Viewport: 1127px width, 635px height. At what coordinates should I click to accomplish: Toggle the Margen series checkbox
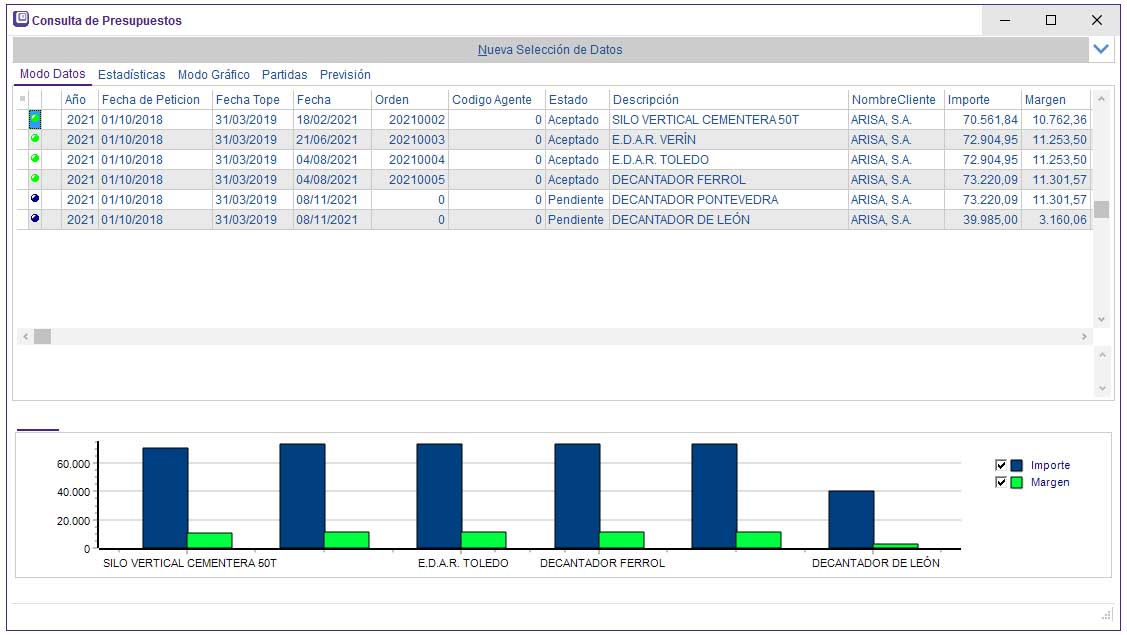(x=1000, y=482)
